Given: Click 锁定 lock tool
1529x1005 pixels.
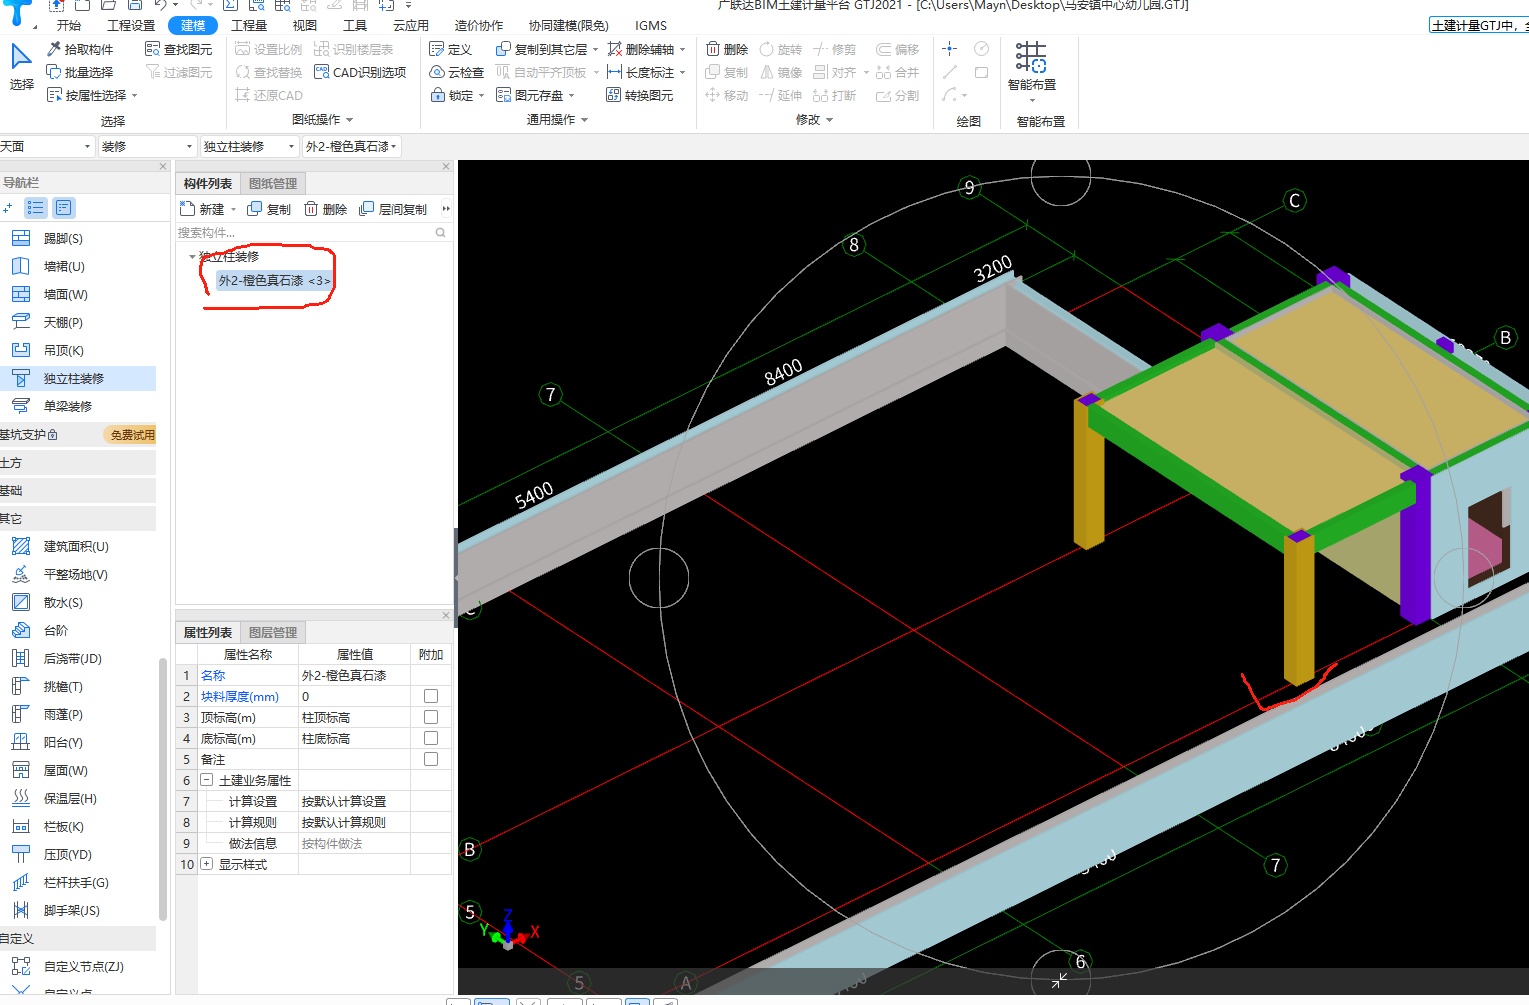Looking at the screenshot, I should tap(453, 95).
